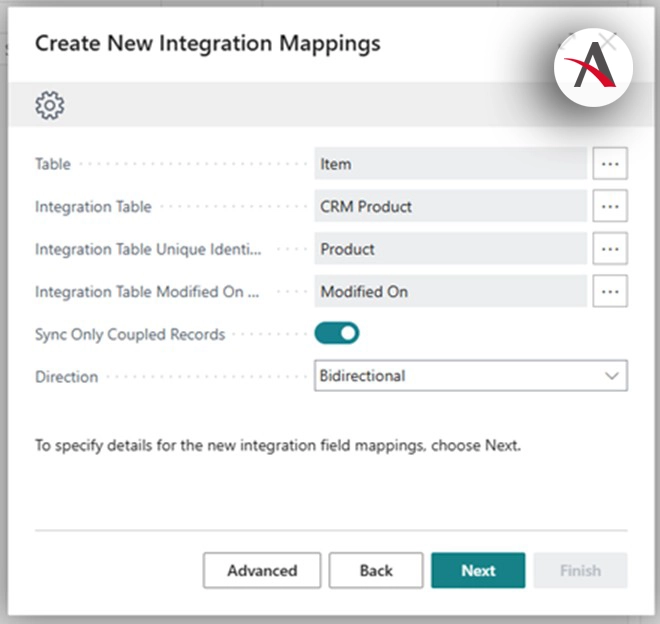
Task: Open the Direction dropdown
Action: point(470,376)
